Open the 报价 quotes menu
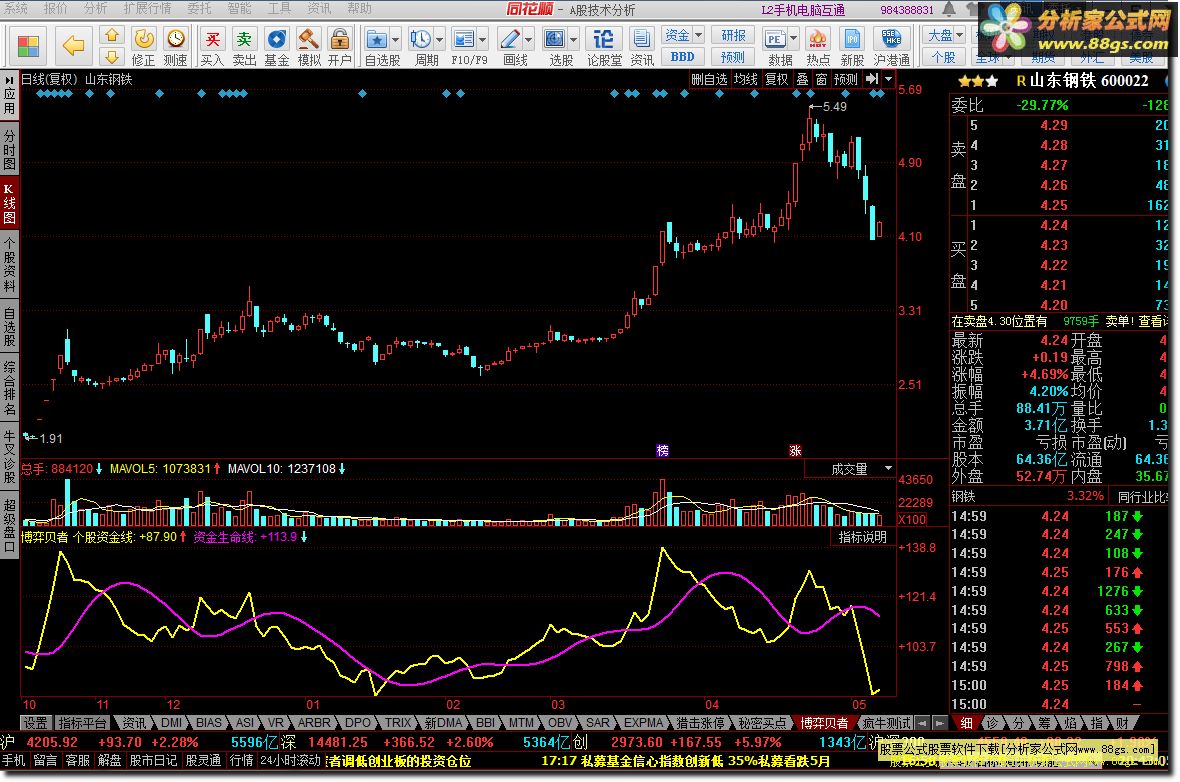This screenshot has height=782, width=1180. point(56,8)
